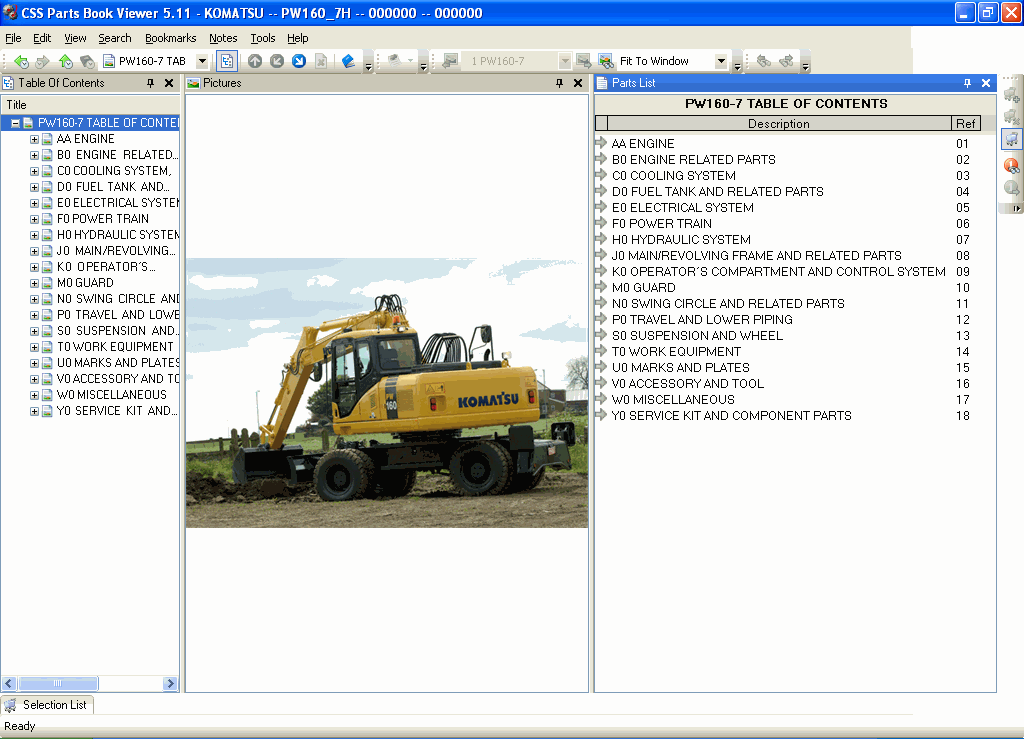Click the Komatsu excavator picture
This screenshot has height=739, width=1024.
click(387, 392)
